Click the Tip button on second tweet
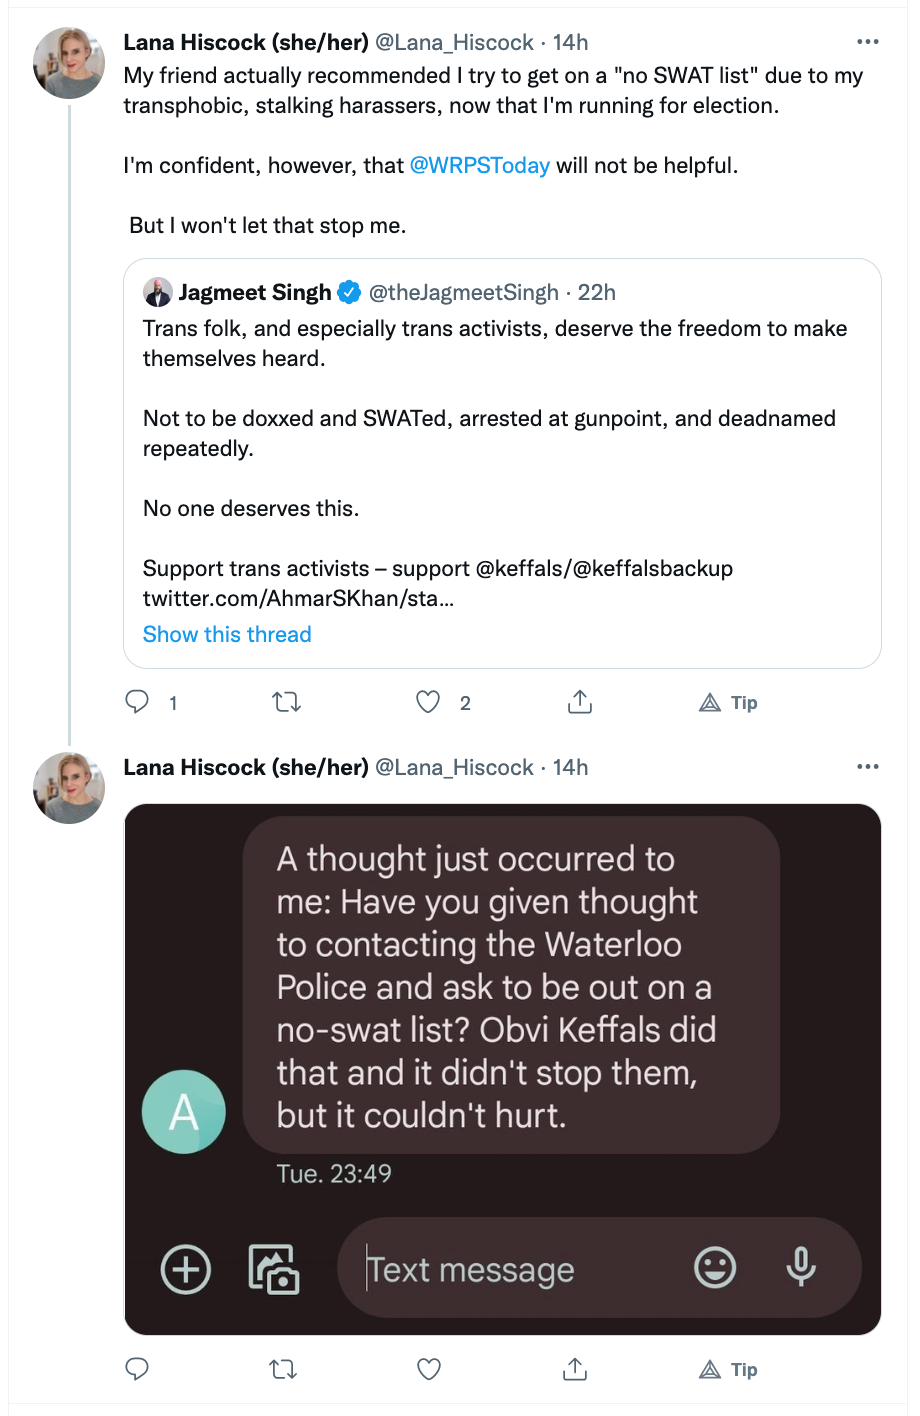The image size is (920, 1416). (x=728, y=1369)
